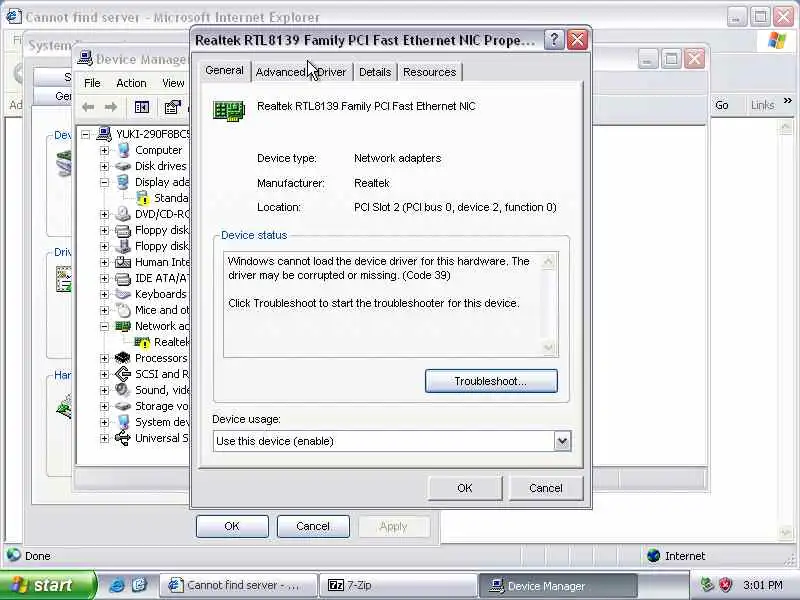Close the Realtek properties dialog
Image resolution: width=800 pixels, height=600 pixels.
click(x=577, y=39)
